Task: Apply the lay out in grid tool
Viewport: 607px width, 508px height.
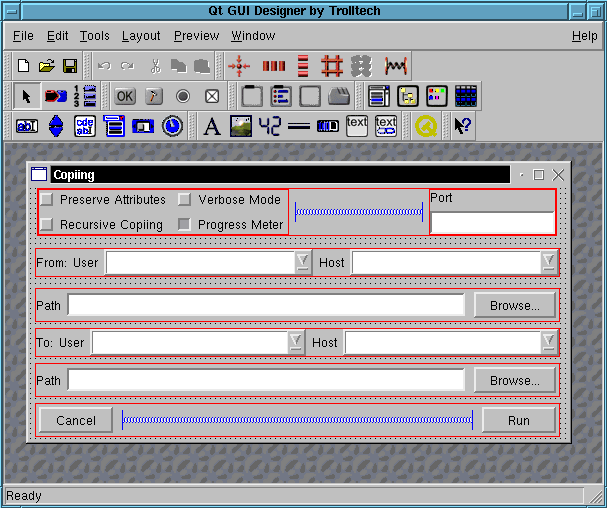Action: (x=333, y=66)
